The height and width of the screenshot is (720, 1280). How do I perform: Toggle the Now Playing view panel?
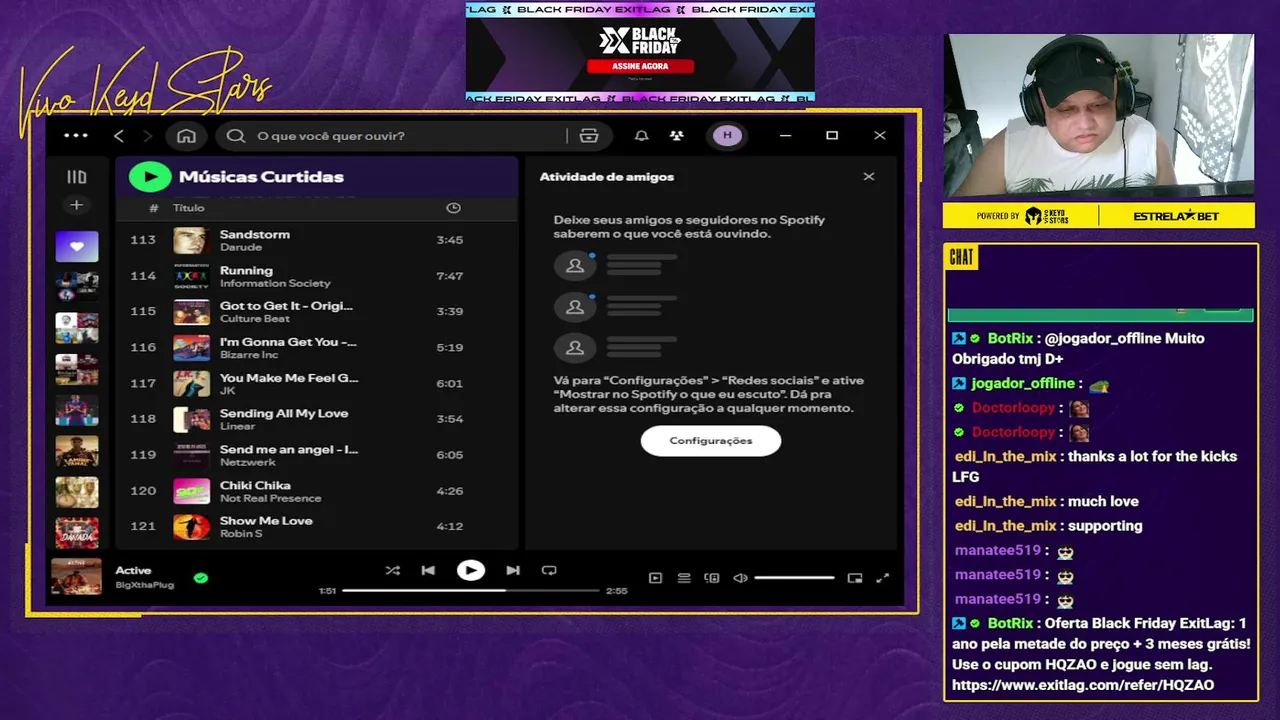[x=655, y=578]
